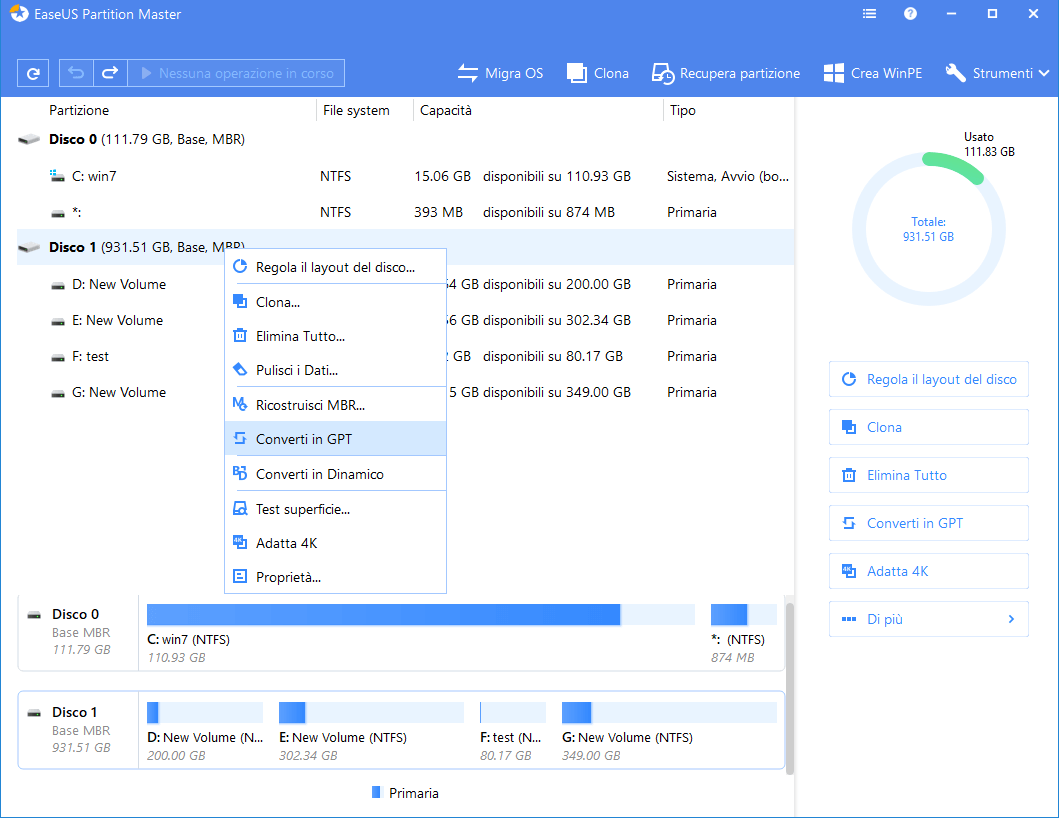Image resolution: width=1059 pixels, height=818 pixels.
Task: Expand the Di più side panel option
Action: 929,619
